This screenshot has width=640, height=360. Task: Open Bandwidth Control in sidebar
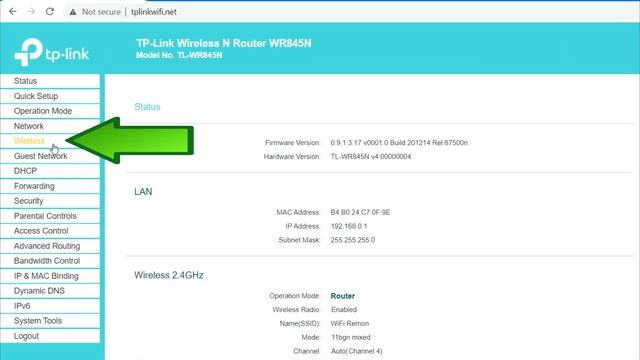50,261
